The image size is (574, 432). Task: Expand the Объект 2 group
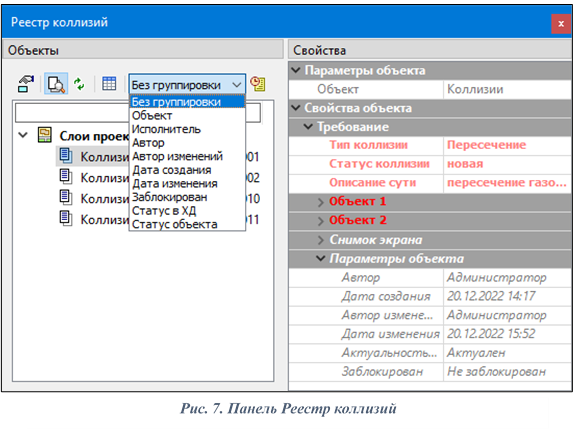coord(321,221)
